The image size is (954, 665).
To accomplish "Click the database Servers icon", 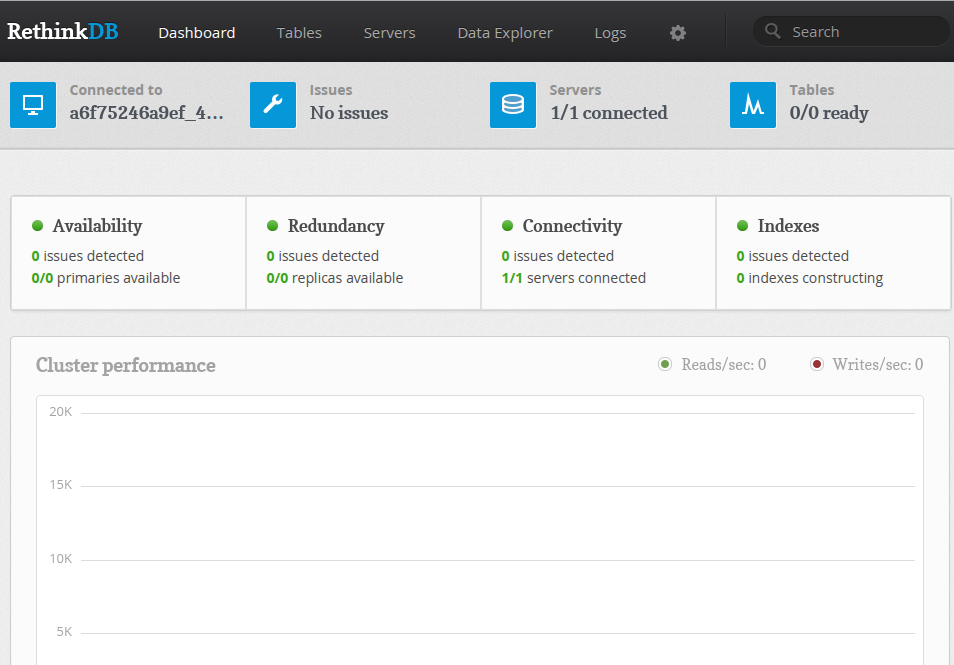I will click(513, 105).
